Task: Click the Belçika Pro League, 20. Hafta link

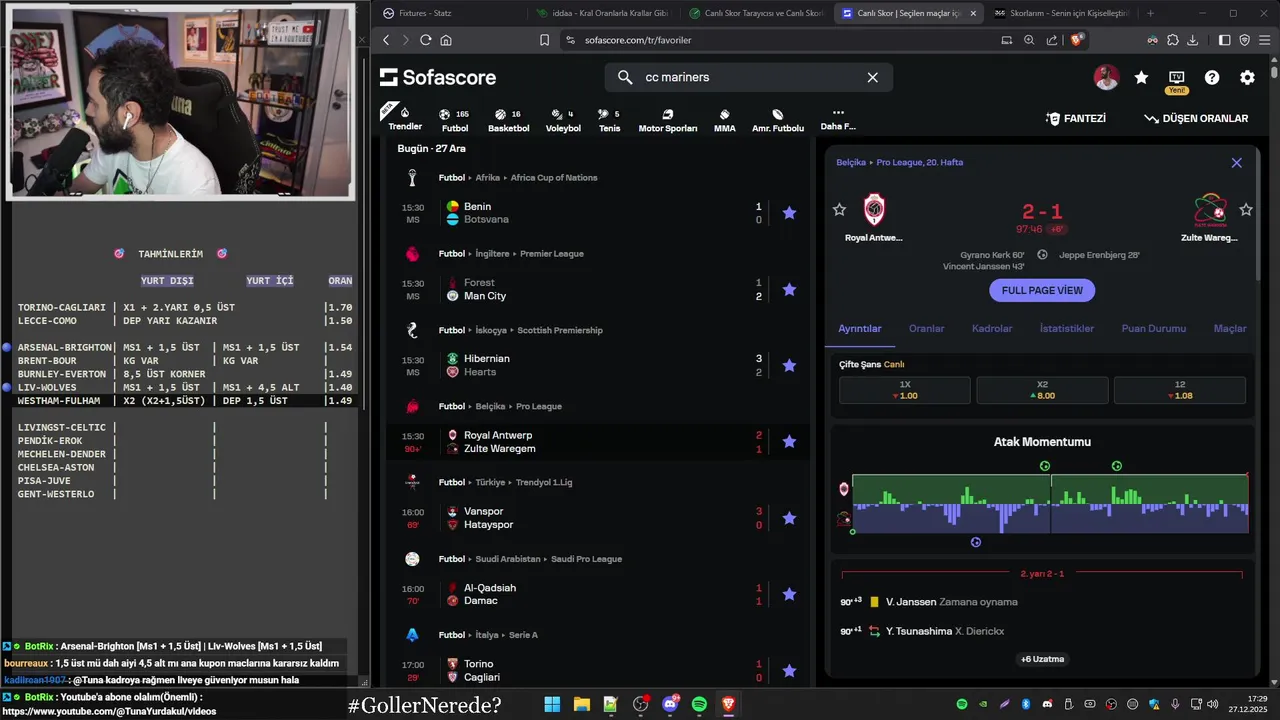Action: [899, 162]
